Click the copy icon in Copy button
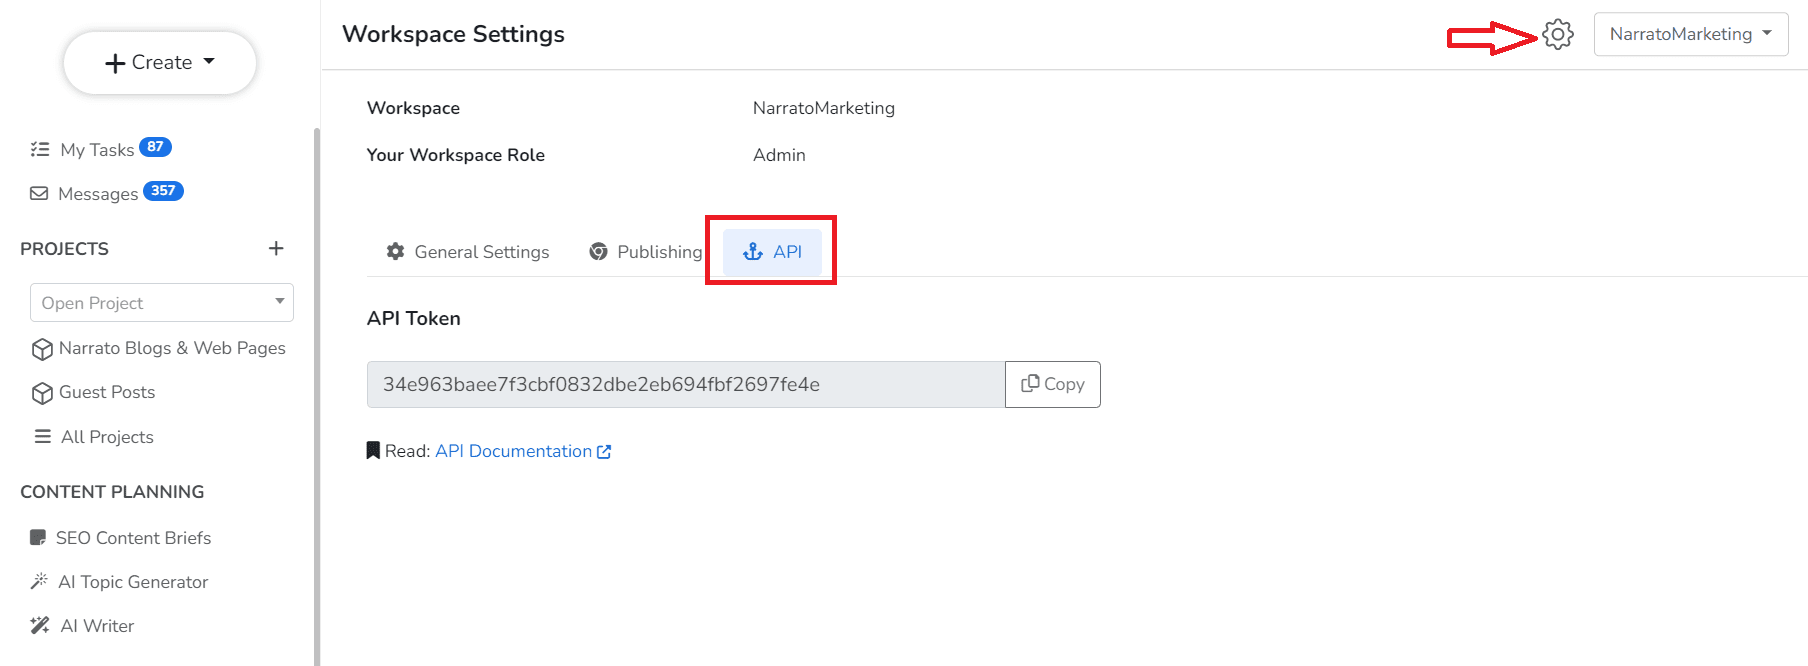Image resolution: width=1808 pixels, height=666 pixels. (1030, 383)
